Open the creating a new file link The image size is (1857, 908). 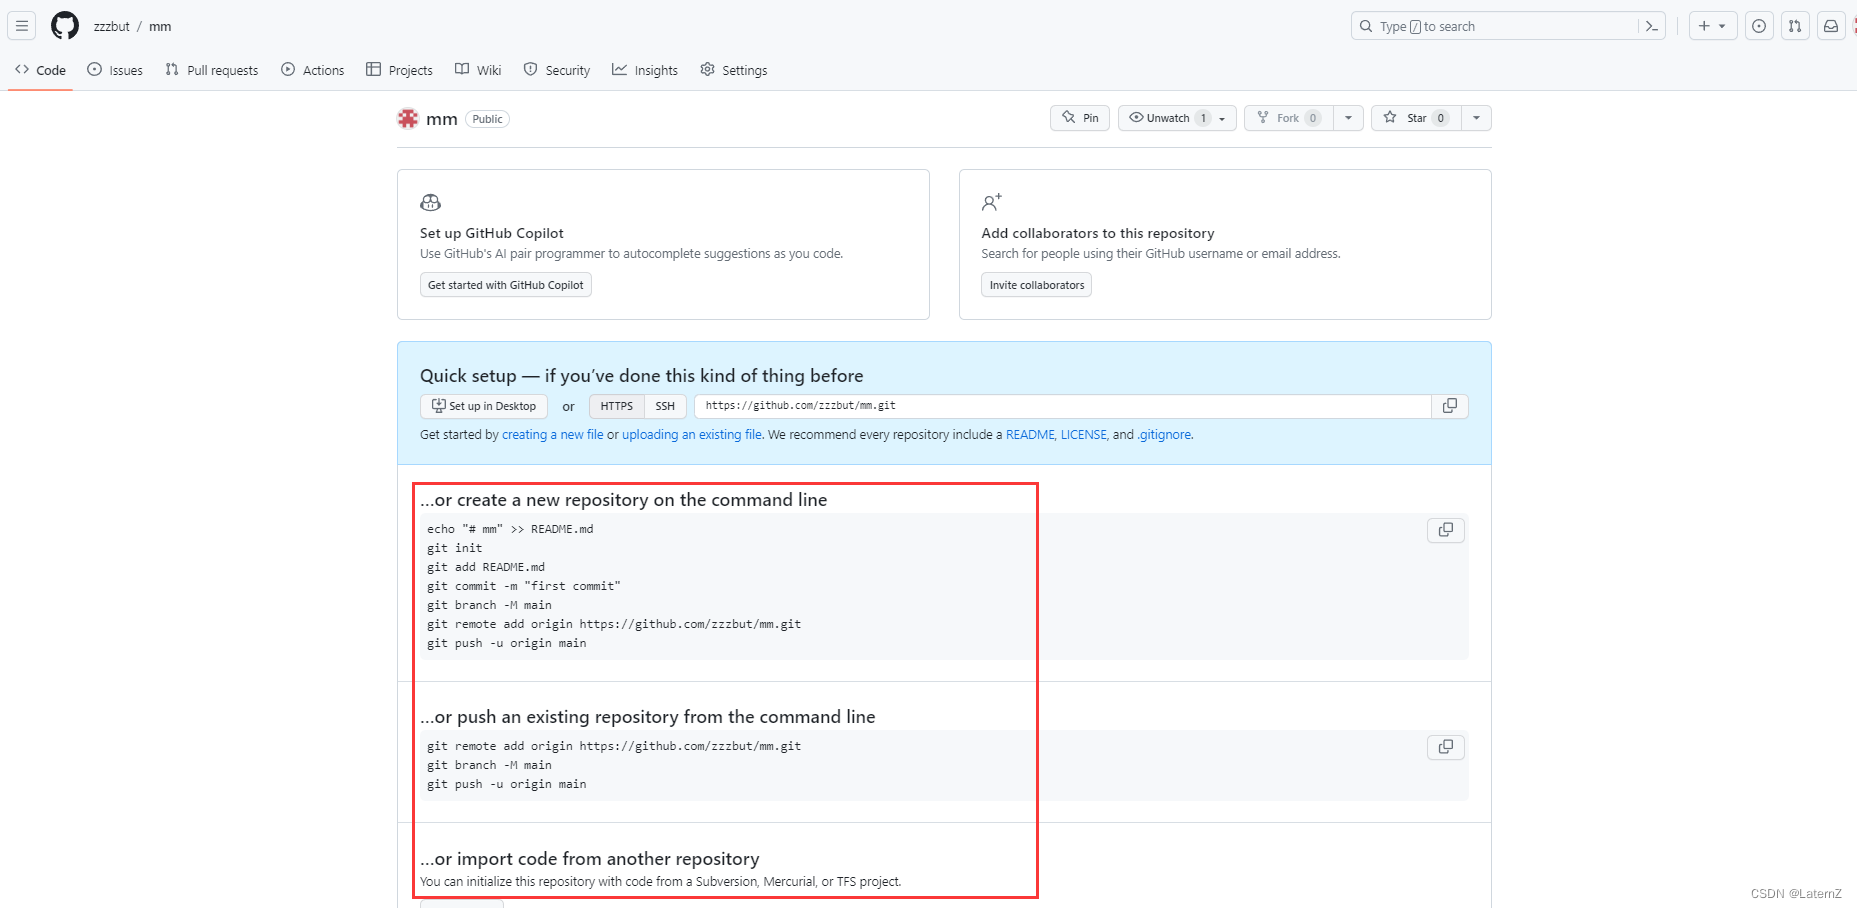pos(553,435)
